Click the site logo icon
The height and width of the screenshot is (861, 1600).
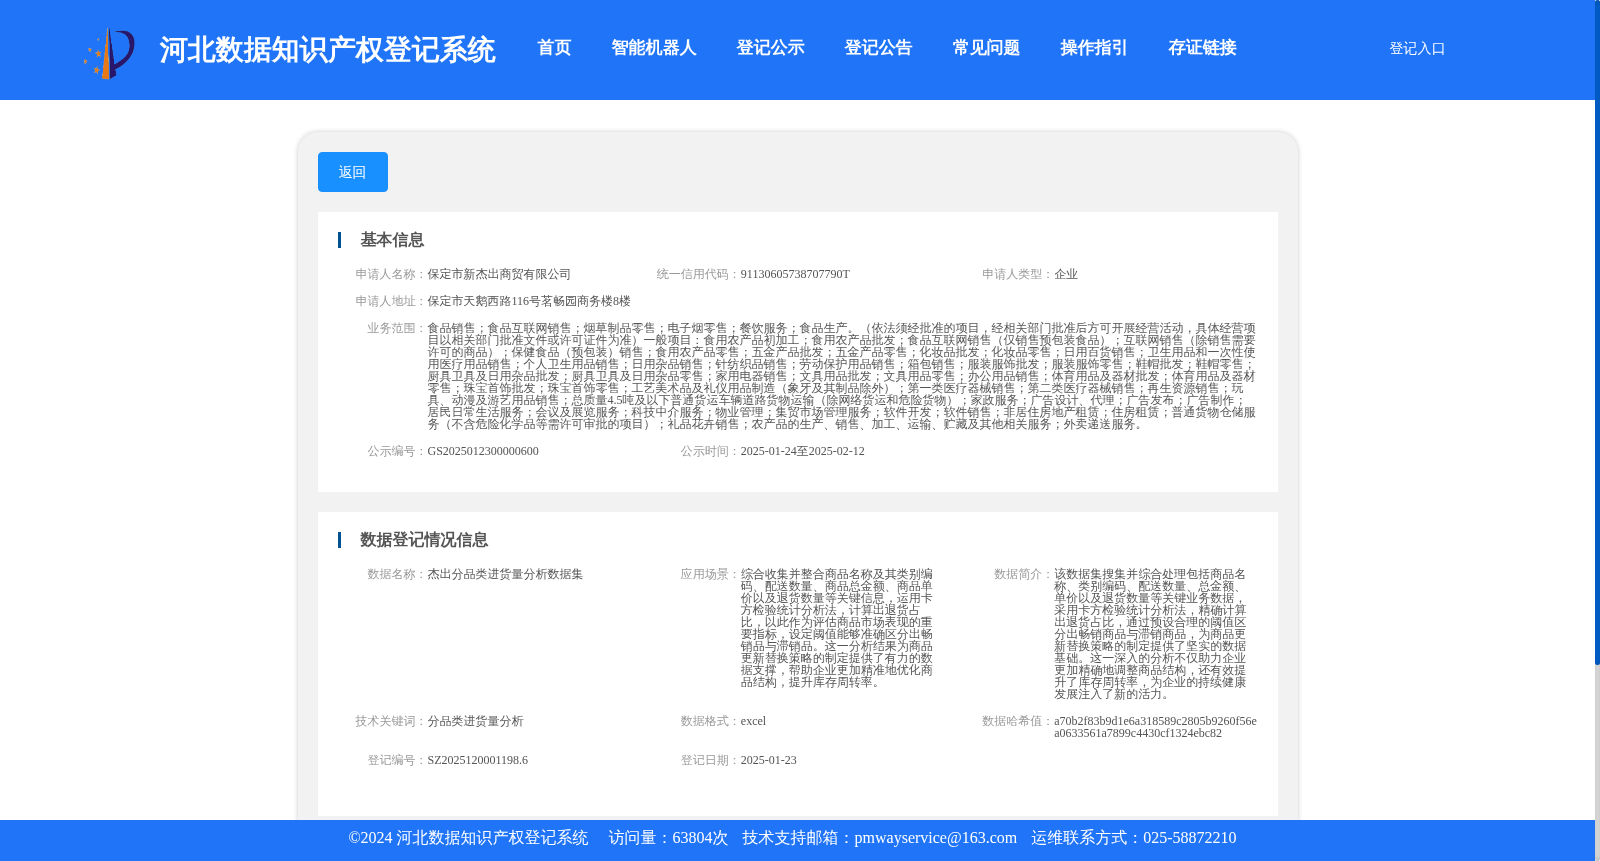point(109,52)
